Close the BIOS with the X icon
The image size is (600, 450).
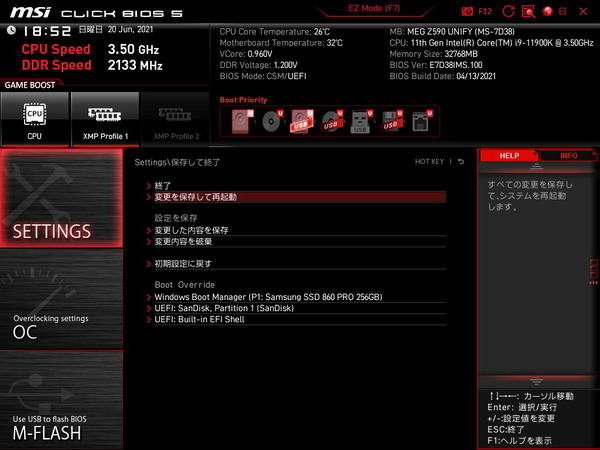click(583, 11)
